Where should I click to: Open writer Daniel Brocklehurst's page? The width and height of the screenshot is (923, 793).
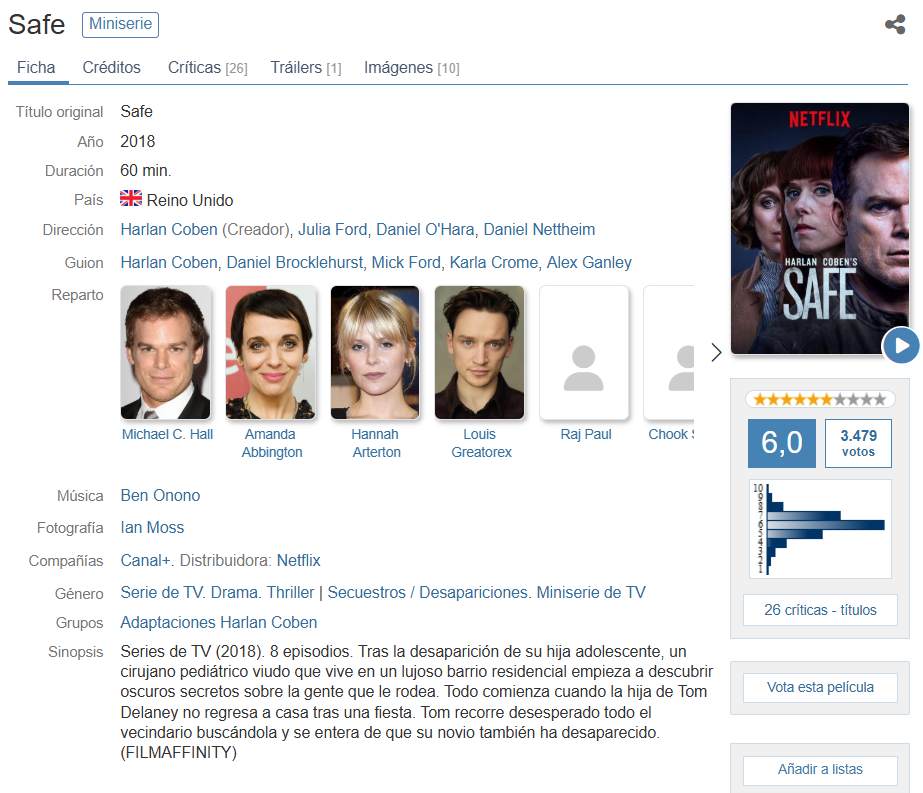coord(294,263)
